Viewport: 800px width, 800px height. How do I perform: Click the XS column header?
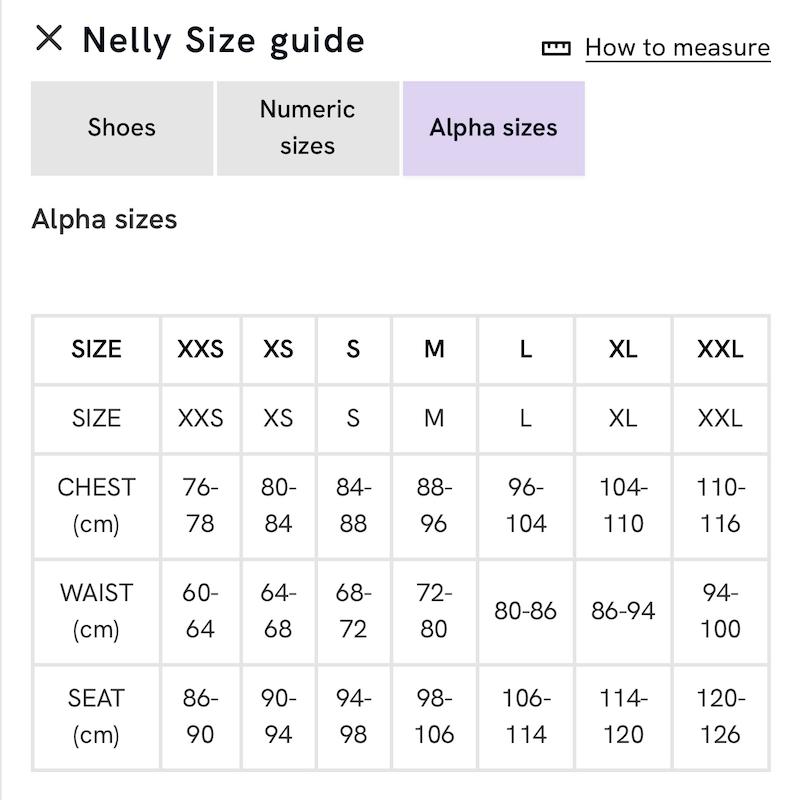click(278, 349)
